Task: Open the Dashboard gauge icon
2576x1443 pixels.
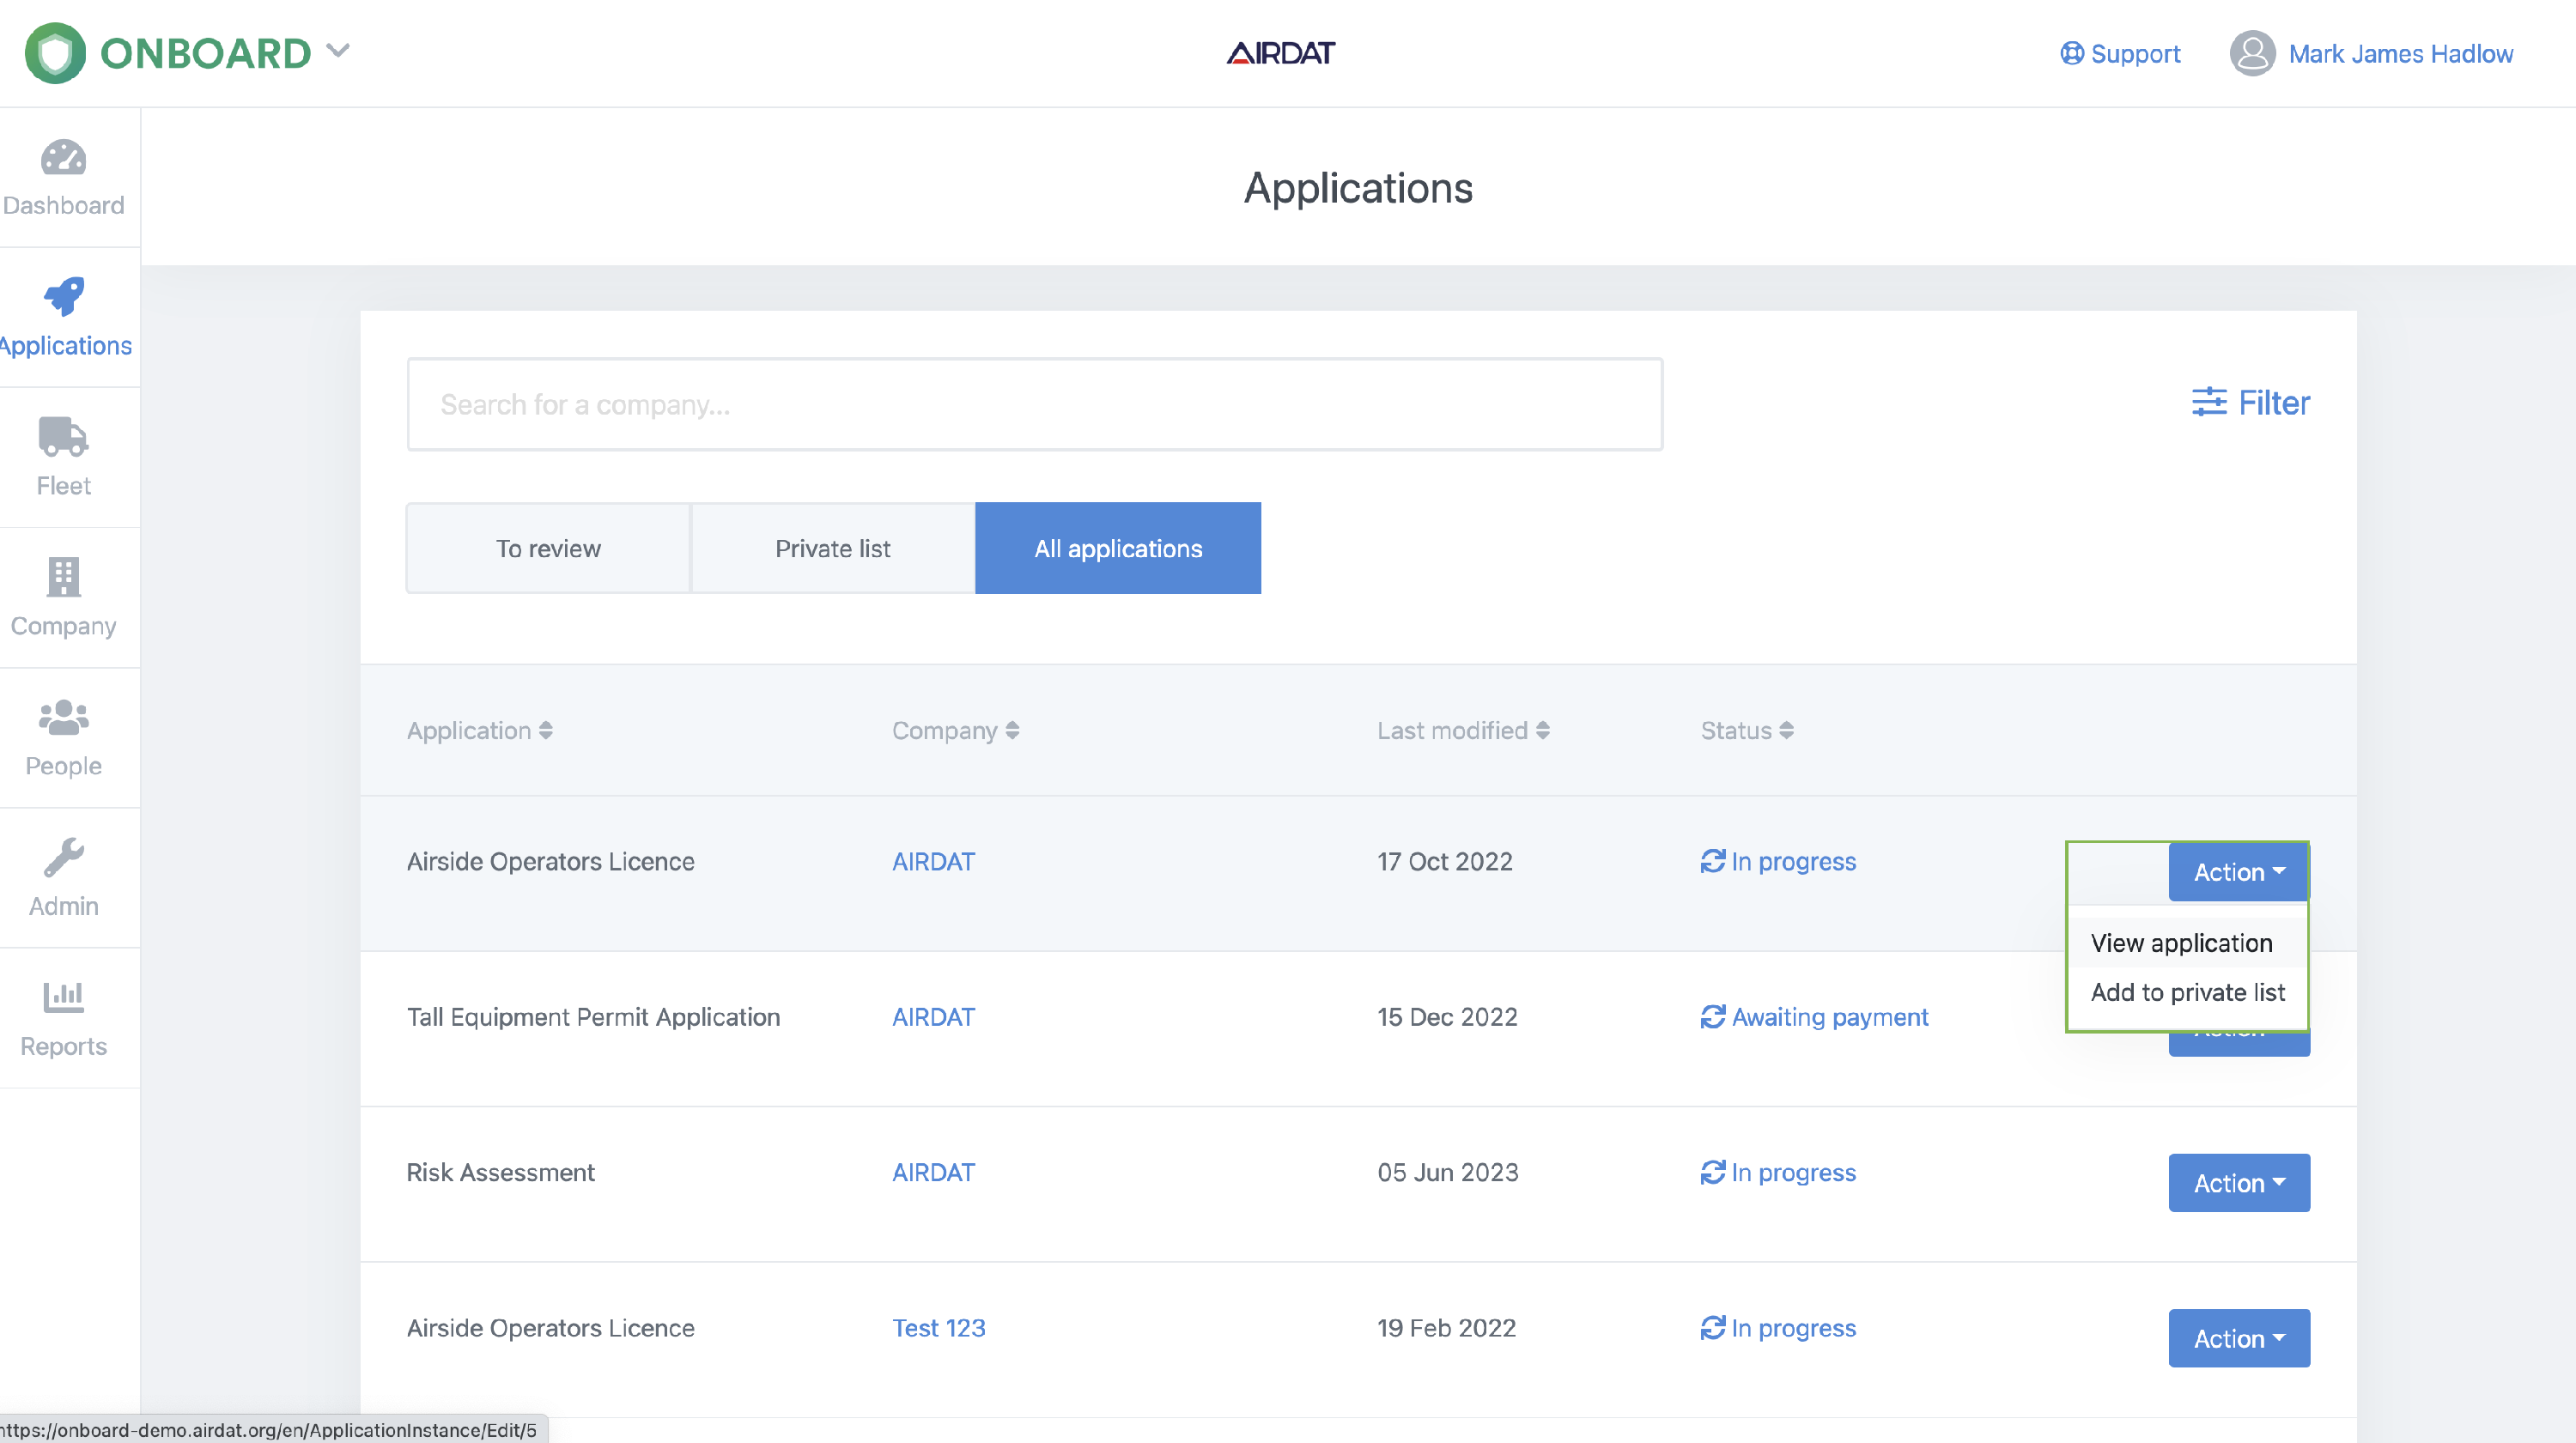Action: pos(63,158)
